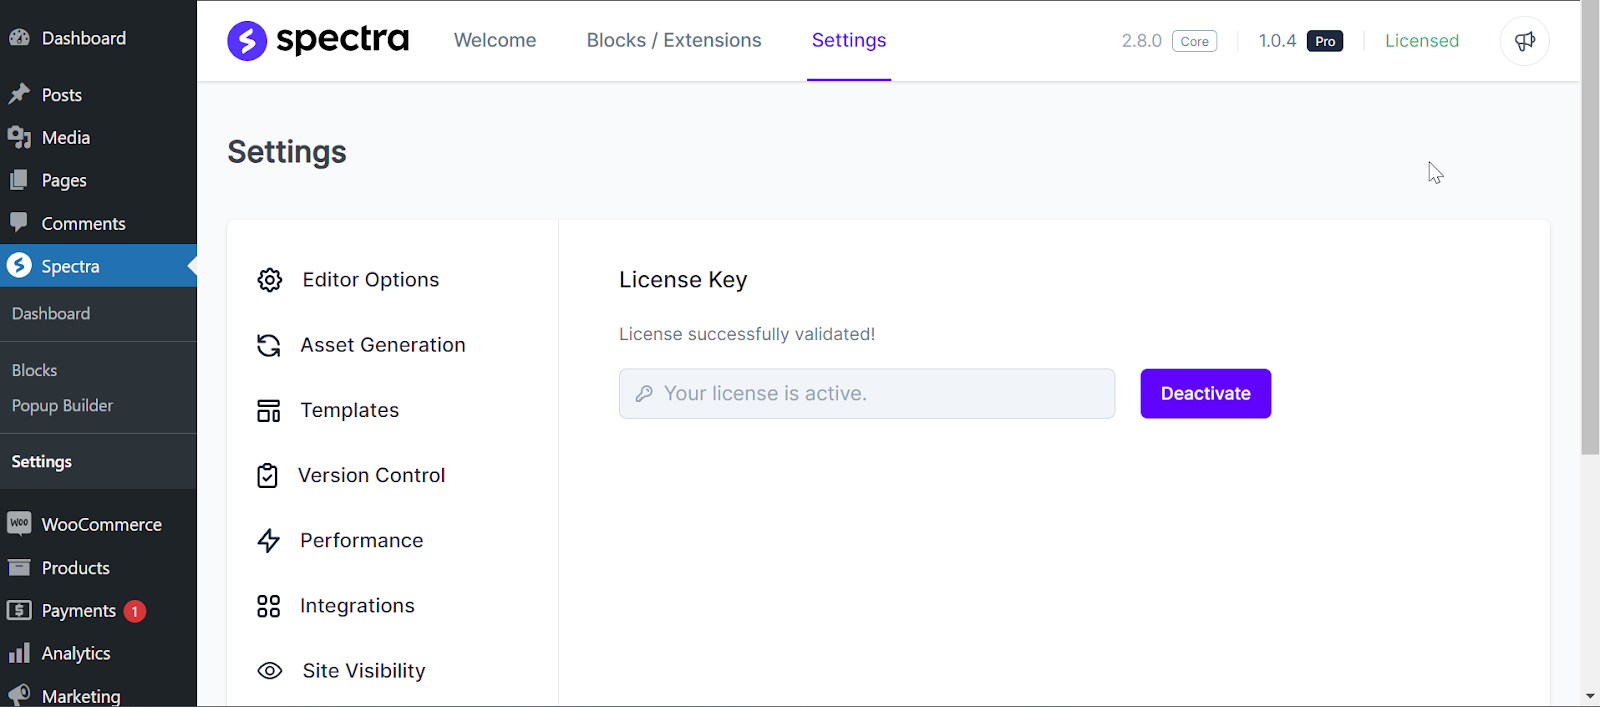This screenshot has height=707, width=1600.
Task: Select the Settings tab in header
Action: pyautogui.click(x=849, y=41)
